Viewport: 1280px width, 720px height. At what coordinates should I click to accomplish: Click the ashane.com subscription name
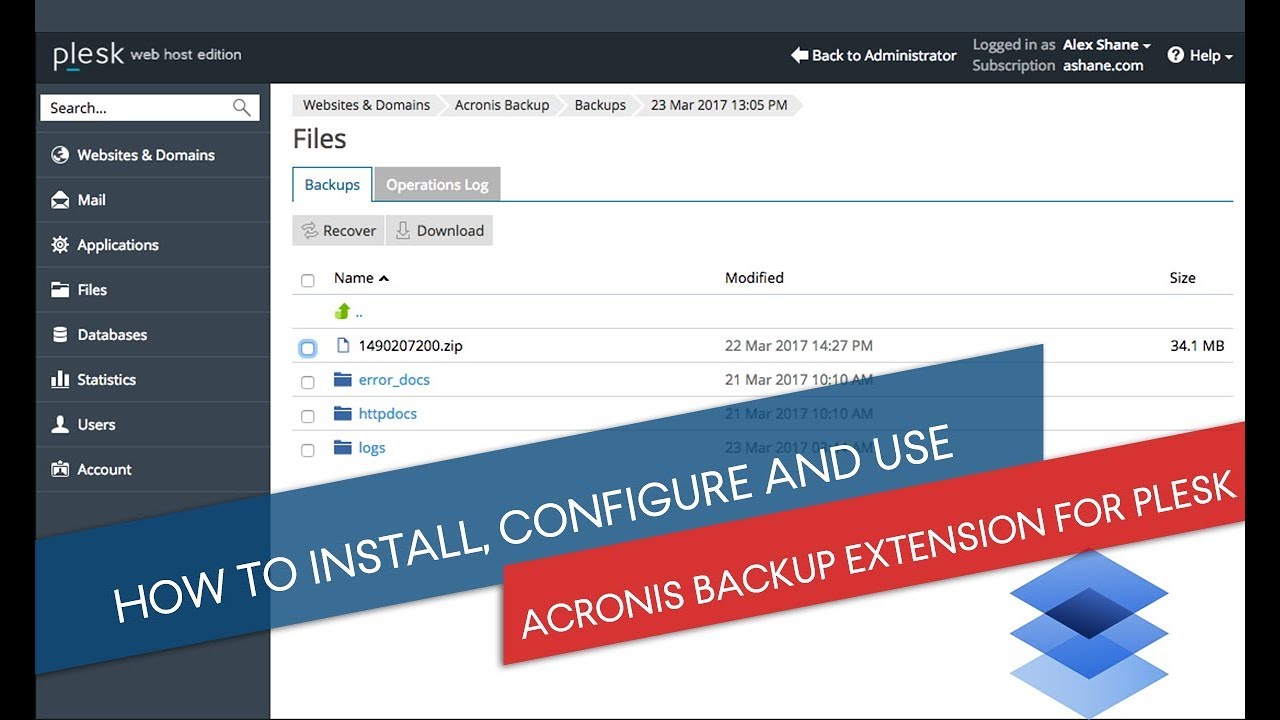click(x=1103, y=65)
